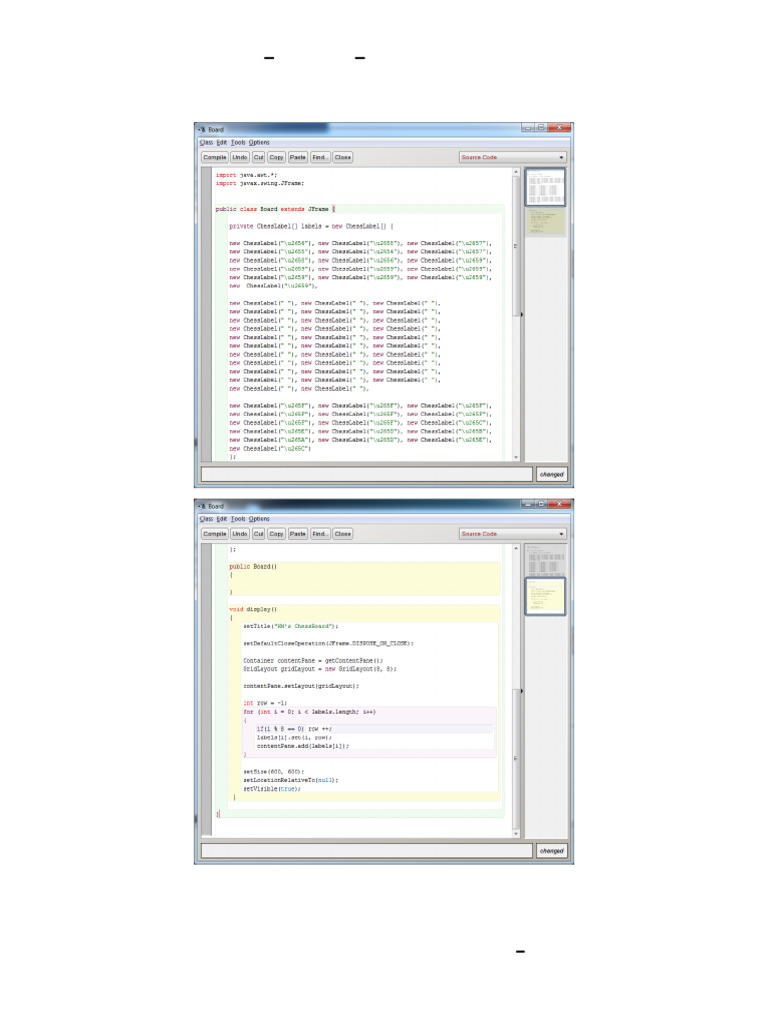768x1024 pixels.
Task: Click the 'import java.awt.*;' line
Action: click(246, 175)
